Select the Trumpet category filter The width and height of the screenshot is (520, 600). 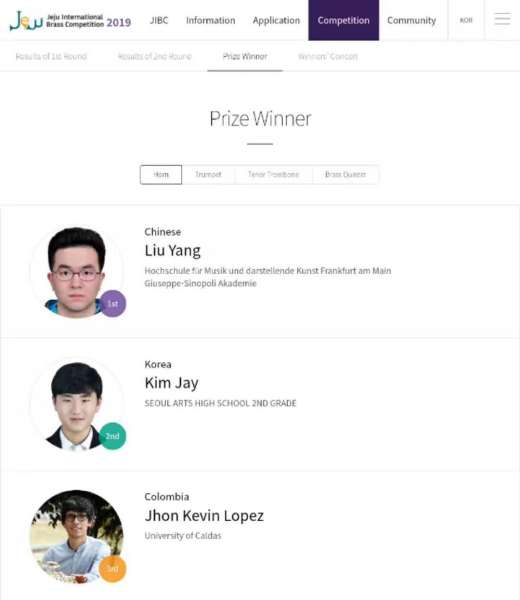(209, 174)
